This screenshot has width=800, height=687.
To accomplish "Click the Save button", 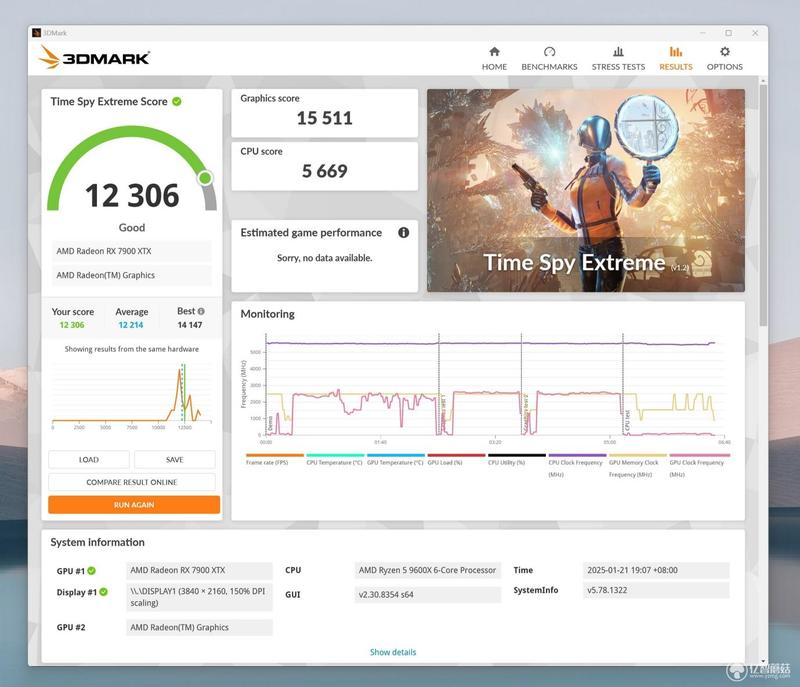I will [x=174, y=460].
